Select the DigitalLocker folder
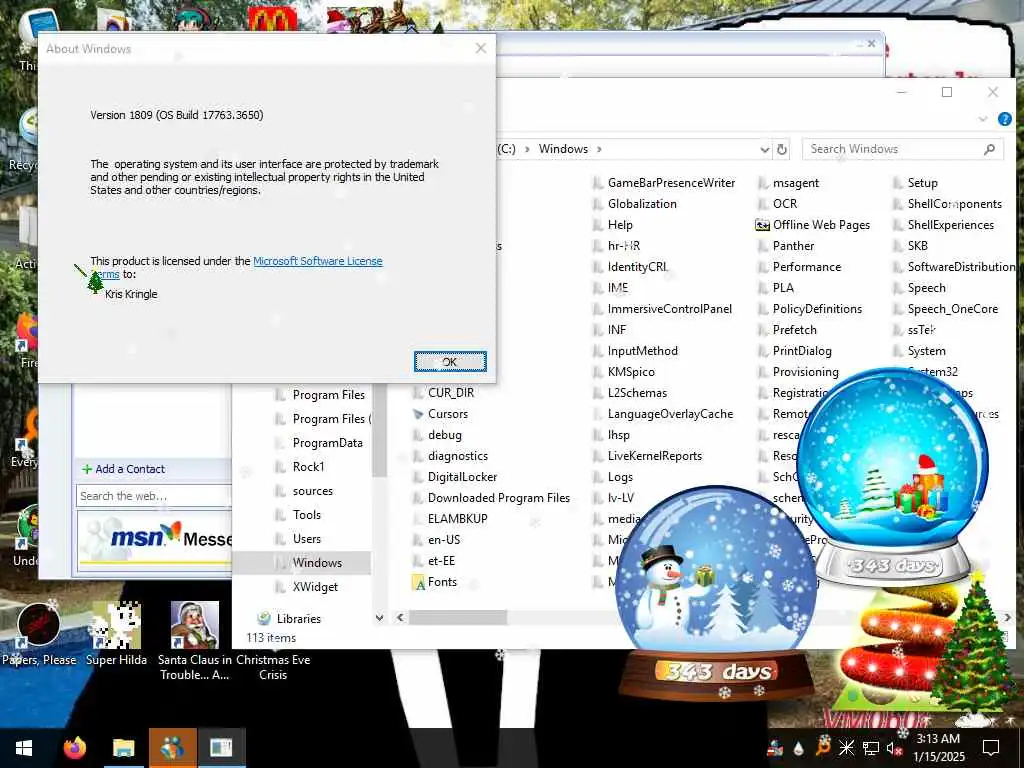 click(462, 477)
